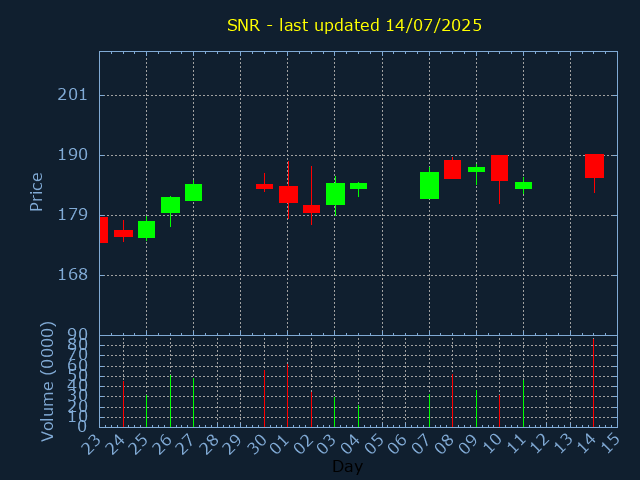Click the day axis label '03'

327,444
